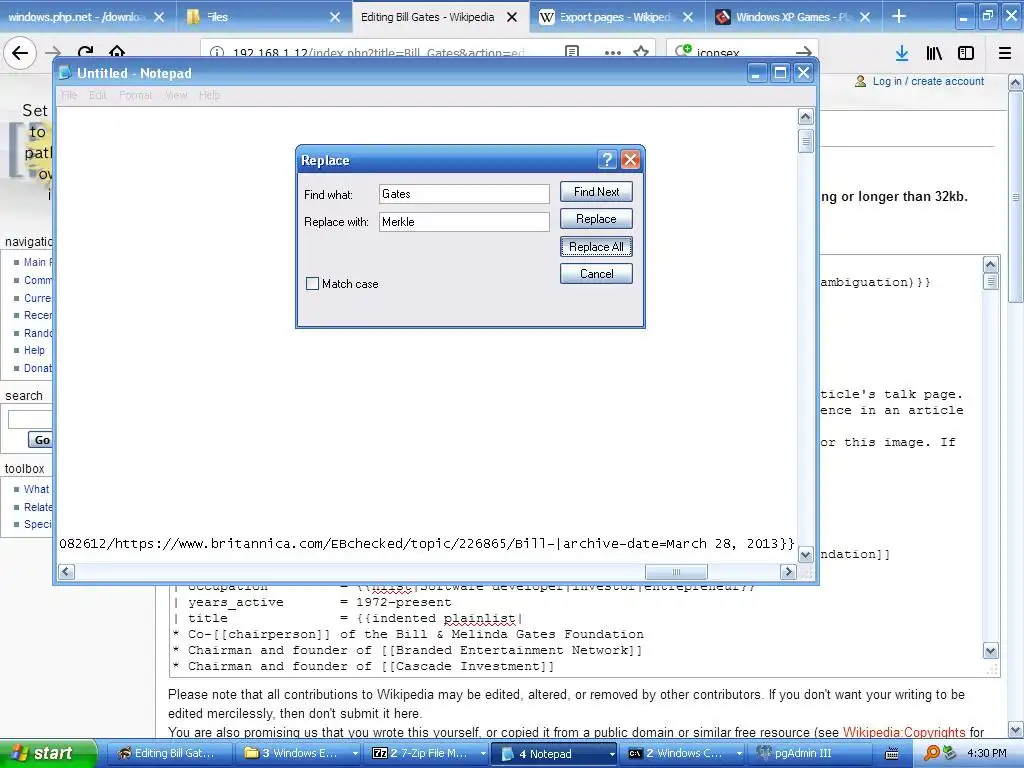Expand the Windows Command taskbar group

point(739,754)
